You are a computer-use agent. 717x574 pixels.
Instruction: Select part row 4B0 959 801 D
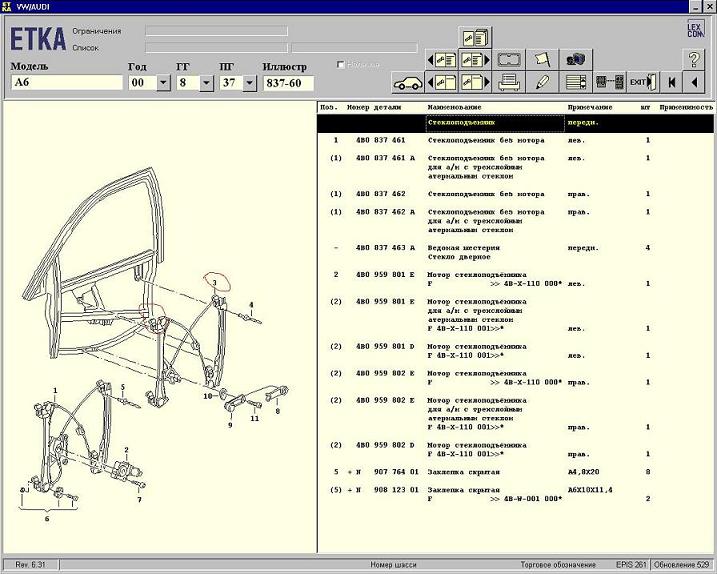pos(515,351)
